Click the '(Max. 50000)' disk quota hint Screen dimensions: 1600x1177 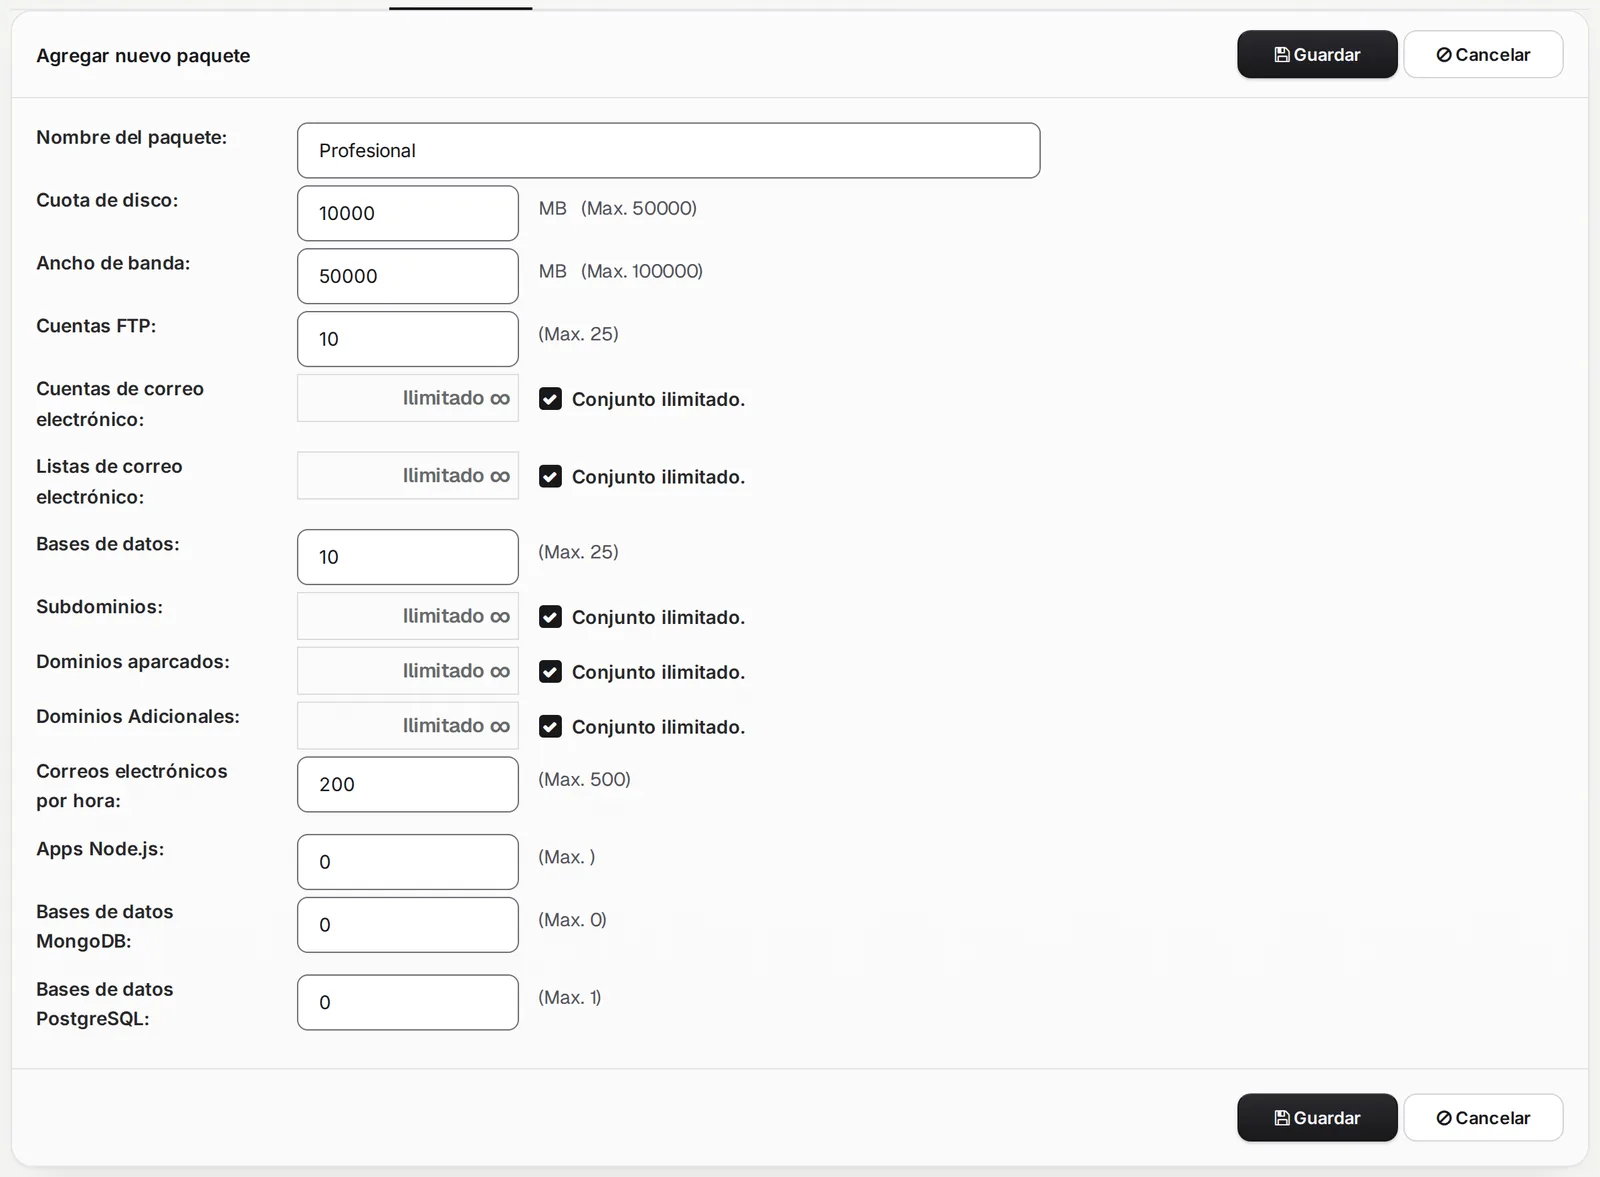click(x=639, y=208)
